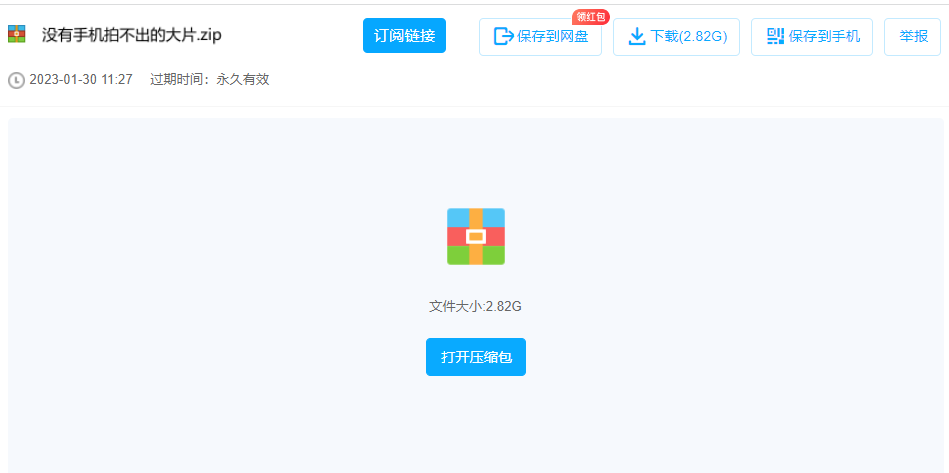The height and width of the screenshot is (473, 949).
Task: Click the 文件大小:2.82G label
Action: coord(475,306)
